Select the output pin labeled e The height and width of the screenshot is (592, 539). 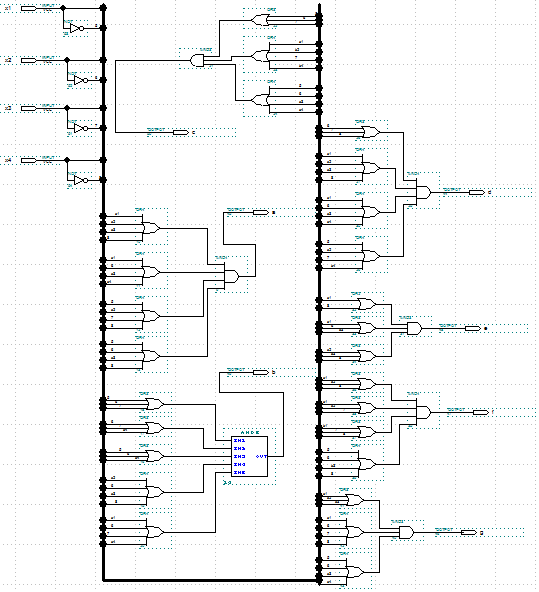pyautogui.click(x=473, y=328)
